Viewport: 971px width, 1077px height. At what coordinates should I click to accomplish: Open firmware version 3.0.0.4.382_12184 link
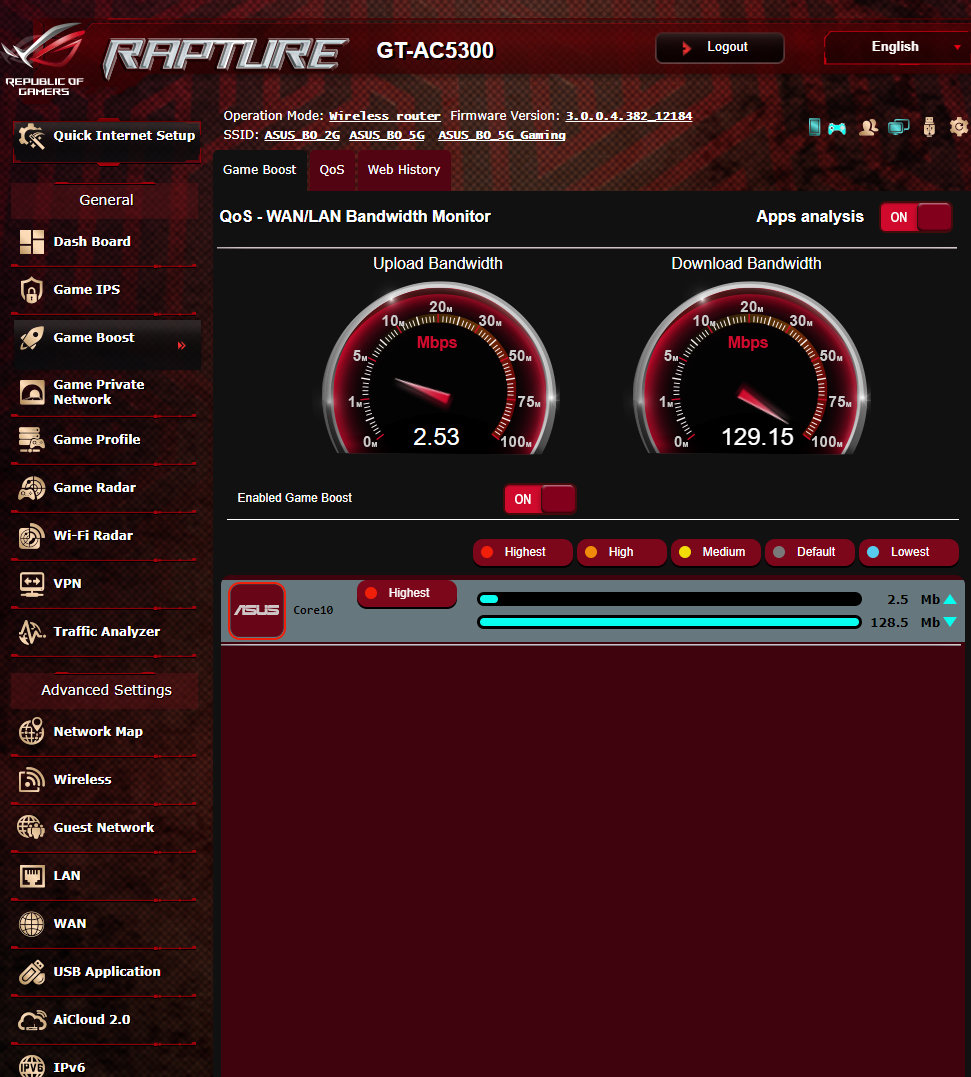point(628,116)
